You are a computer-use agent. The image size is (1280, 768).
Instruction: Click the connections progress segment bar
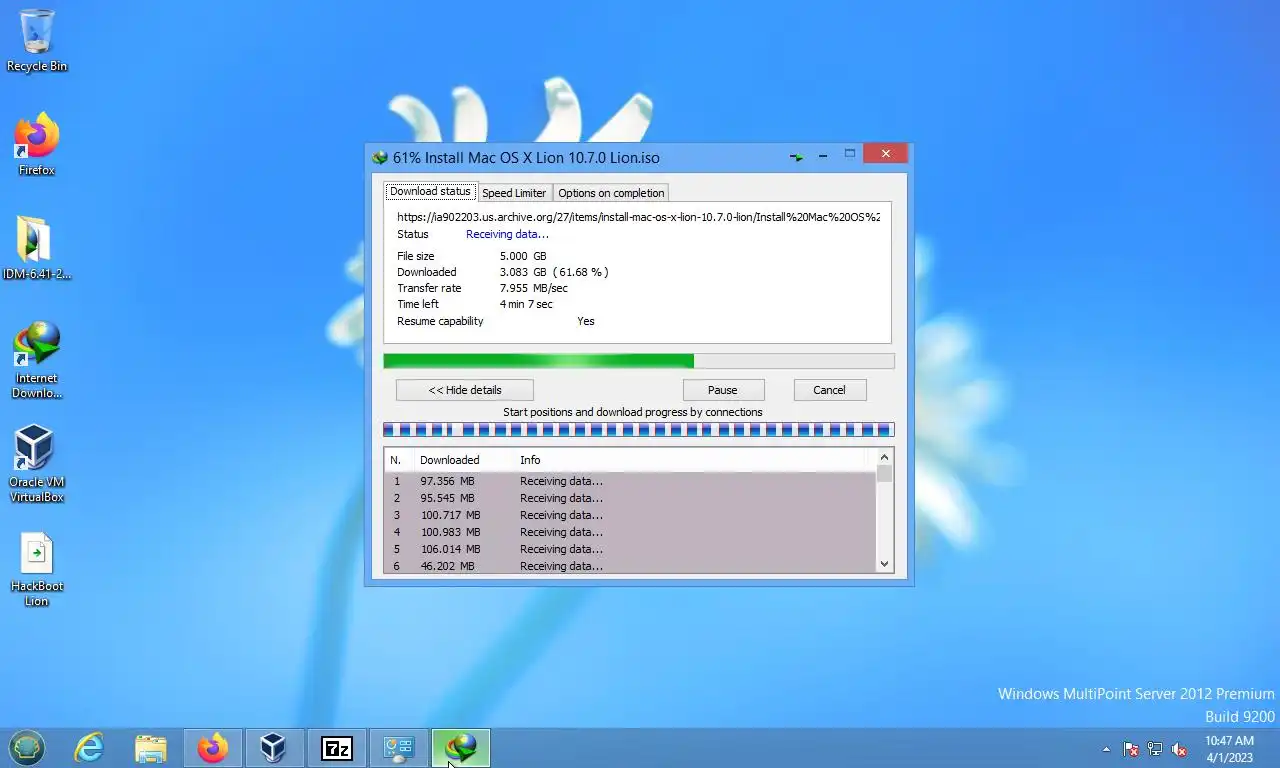639,430
